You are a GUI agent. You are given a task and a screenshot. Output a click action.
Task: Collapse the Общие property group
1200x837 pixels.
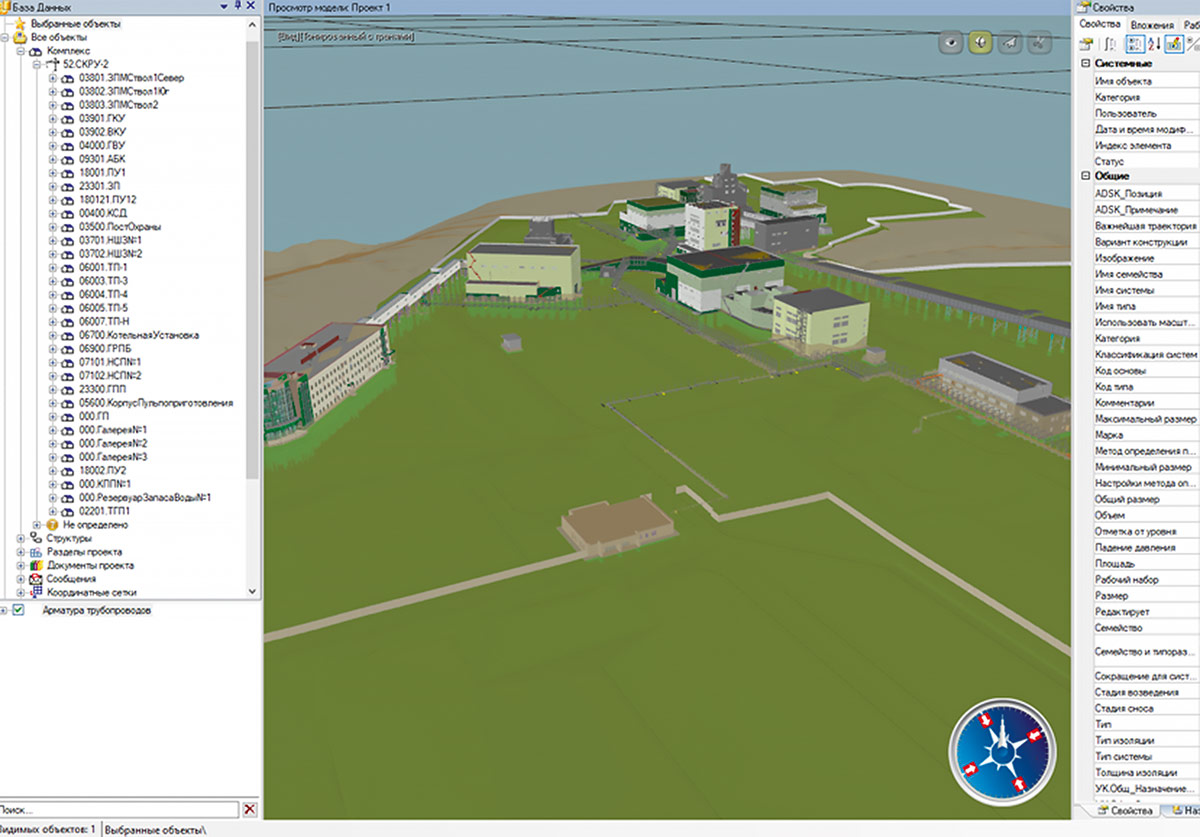1085,176
